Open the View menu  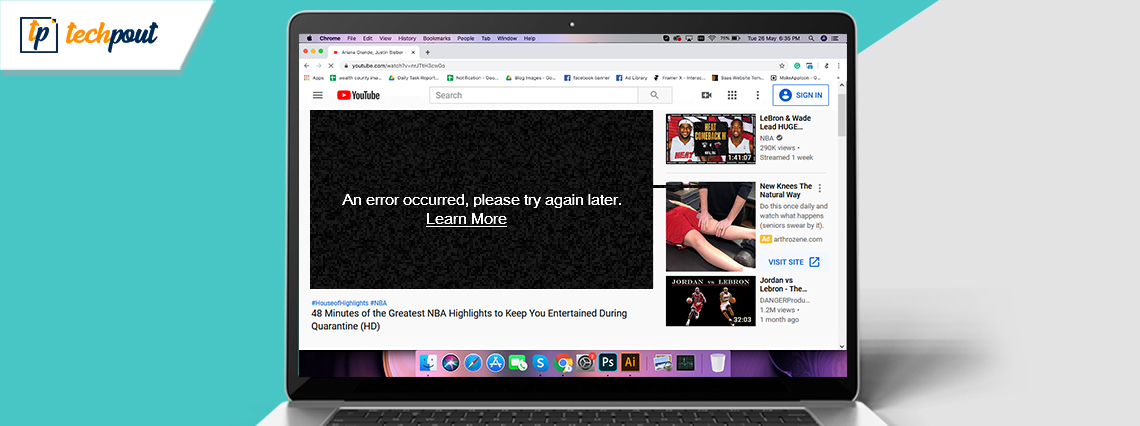385,38
